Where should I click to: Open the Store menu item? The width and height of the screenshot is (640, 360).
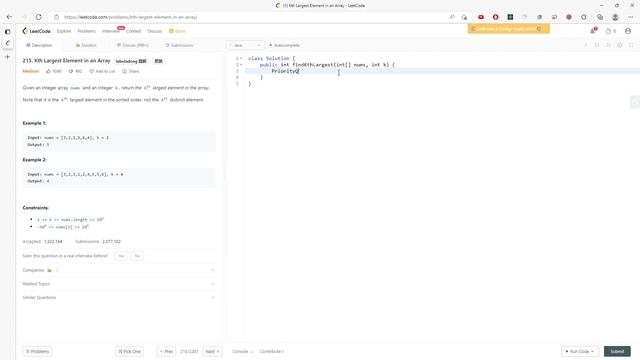coord(177,31)
